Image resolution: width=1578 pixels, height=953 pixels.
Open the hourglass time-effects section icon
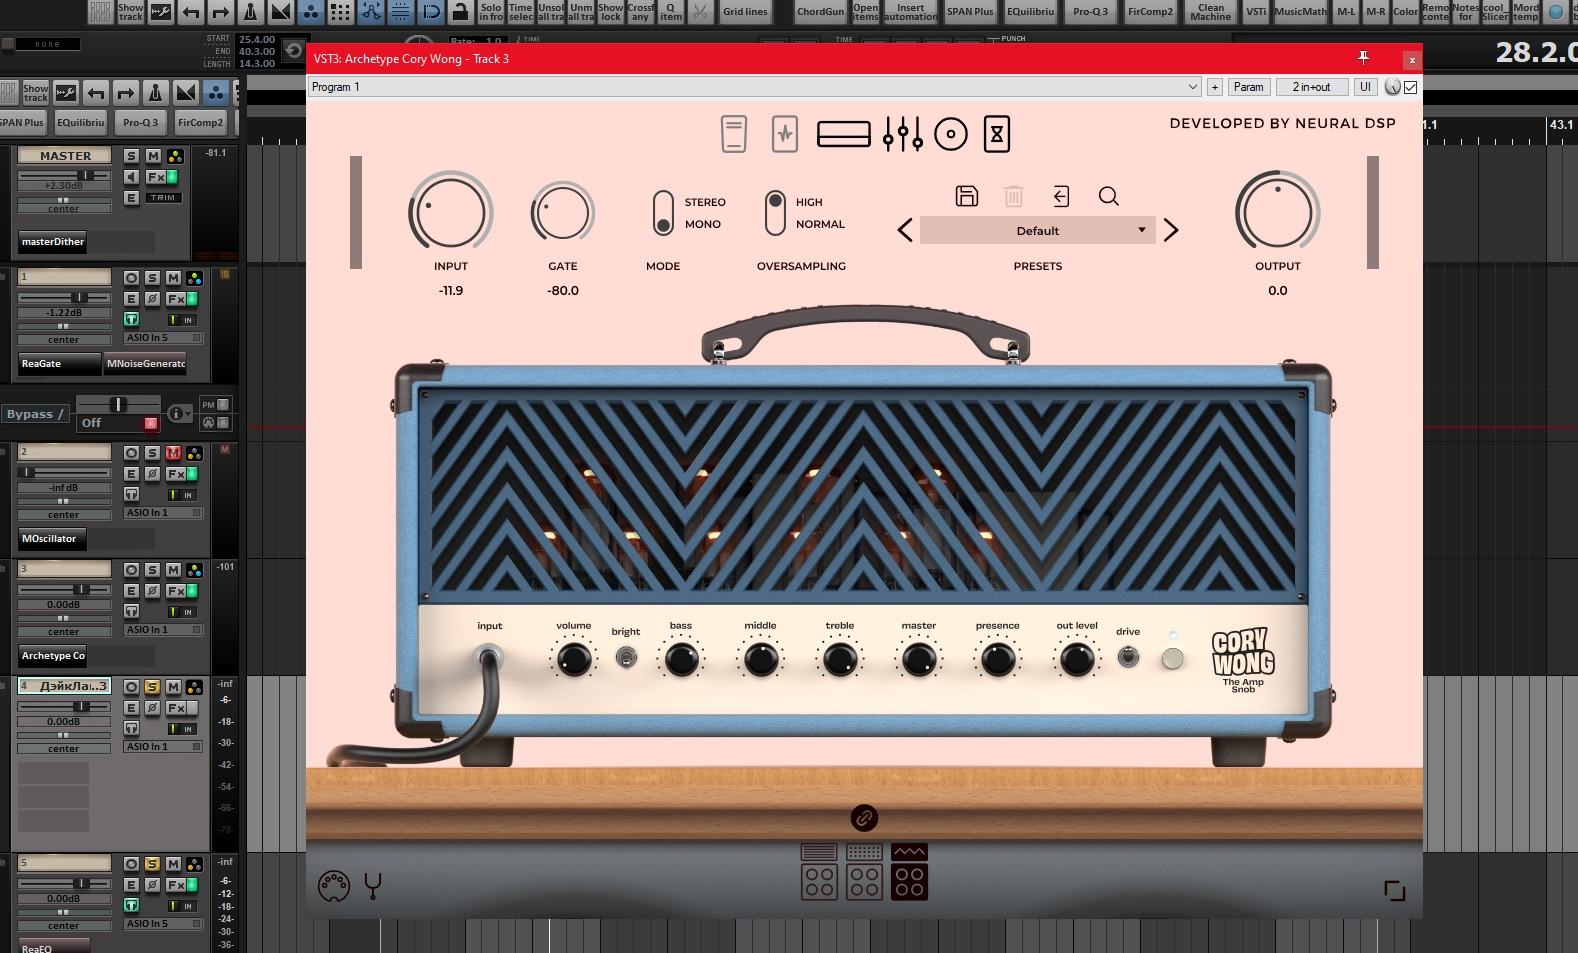click(x=997, y=134)
